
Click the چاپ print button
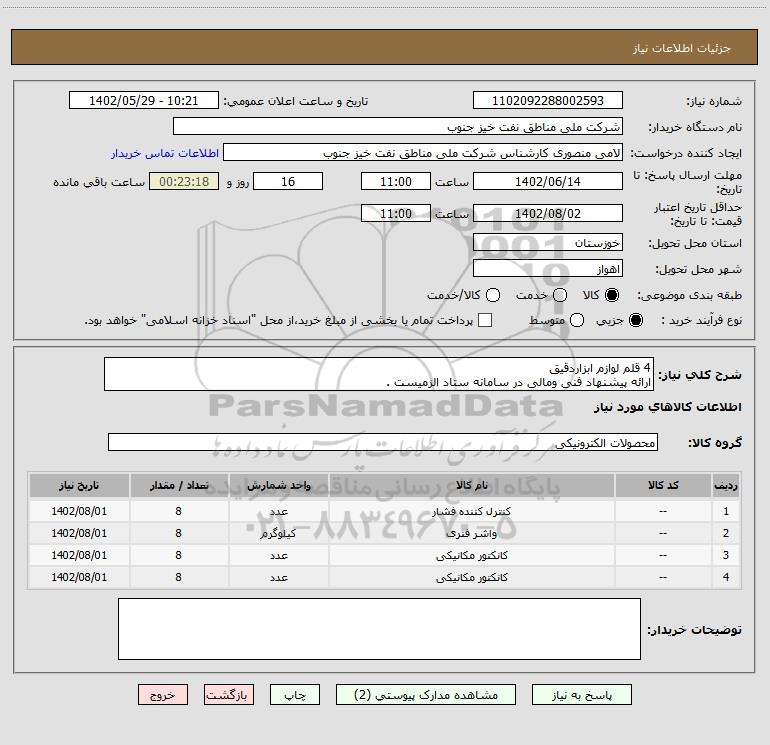(x=295, y=695)
